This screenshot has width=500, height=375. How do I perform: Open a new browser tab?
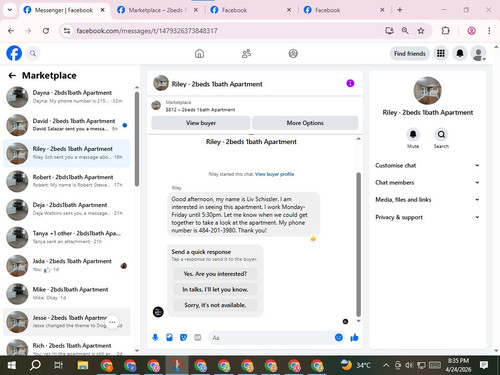(x=400, y=10)
